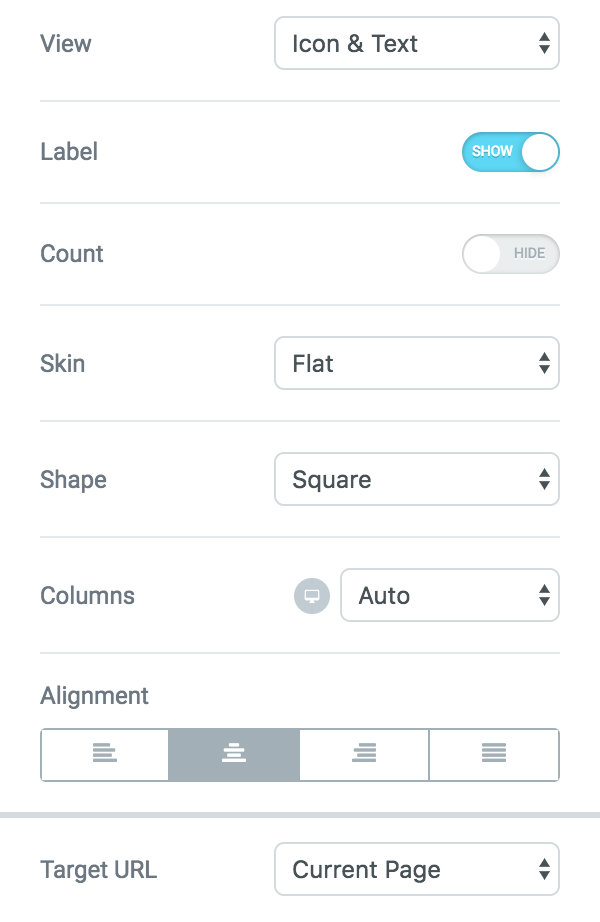Expand the Target URL Current Page dropdown
This screenshot has height=922, width=600.
point(416,870)
